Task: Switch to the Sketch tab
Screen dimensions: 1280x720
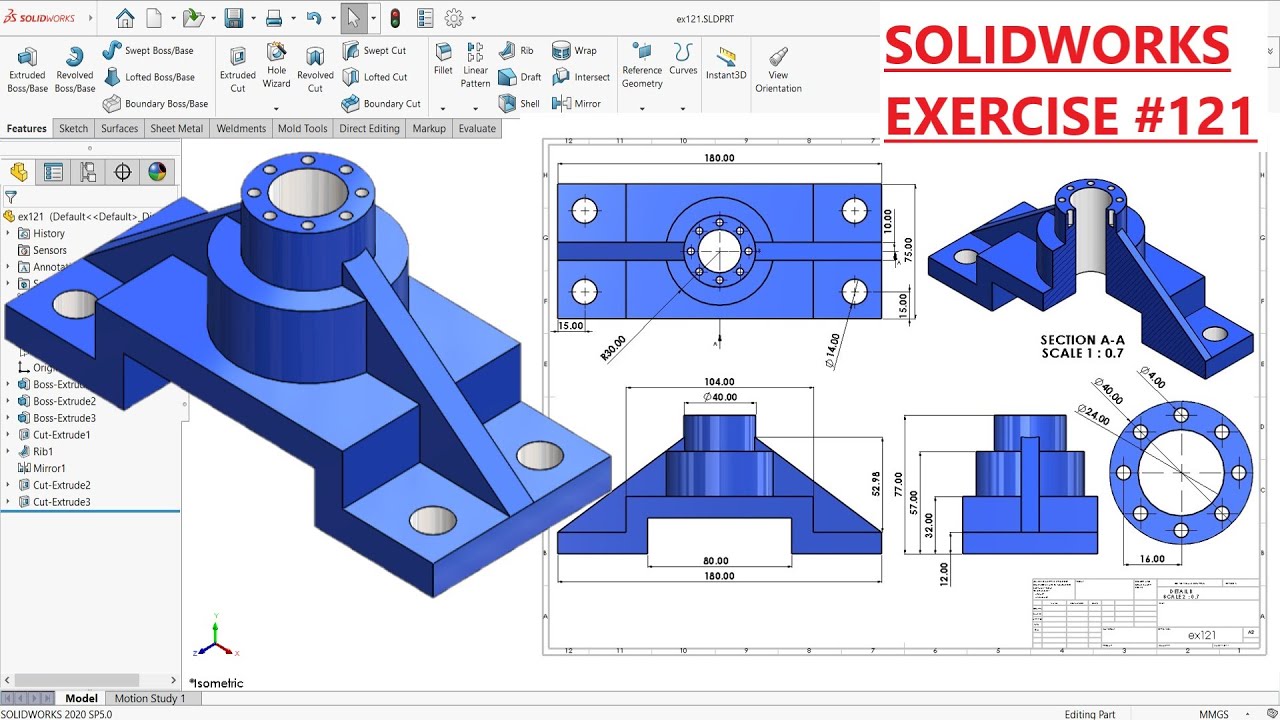Action: (74, 128)
